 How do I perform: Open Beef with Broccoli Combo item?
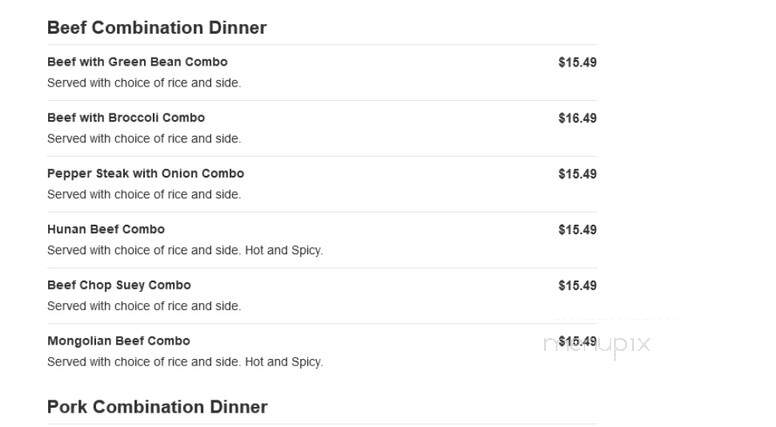tap(126, 118)
